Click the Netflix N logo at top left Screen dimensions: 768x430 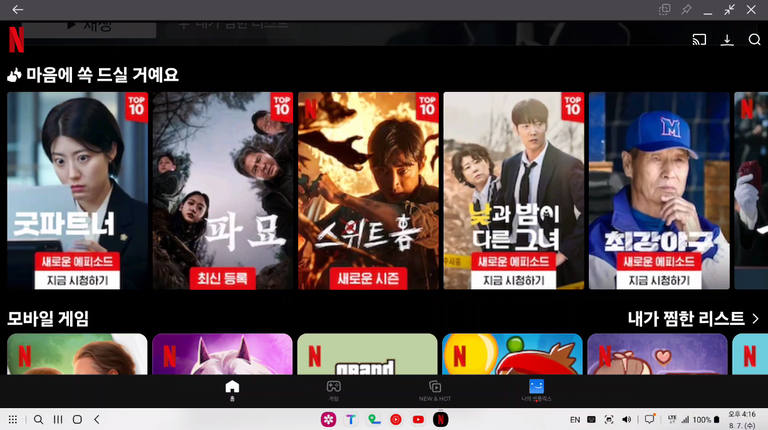(16, 39)
